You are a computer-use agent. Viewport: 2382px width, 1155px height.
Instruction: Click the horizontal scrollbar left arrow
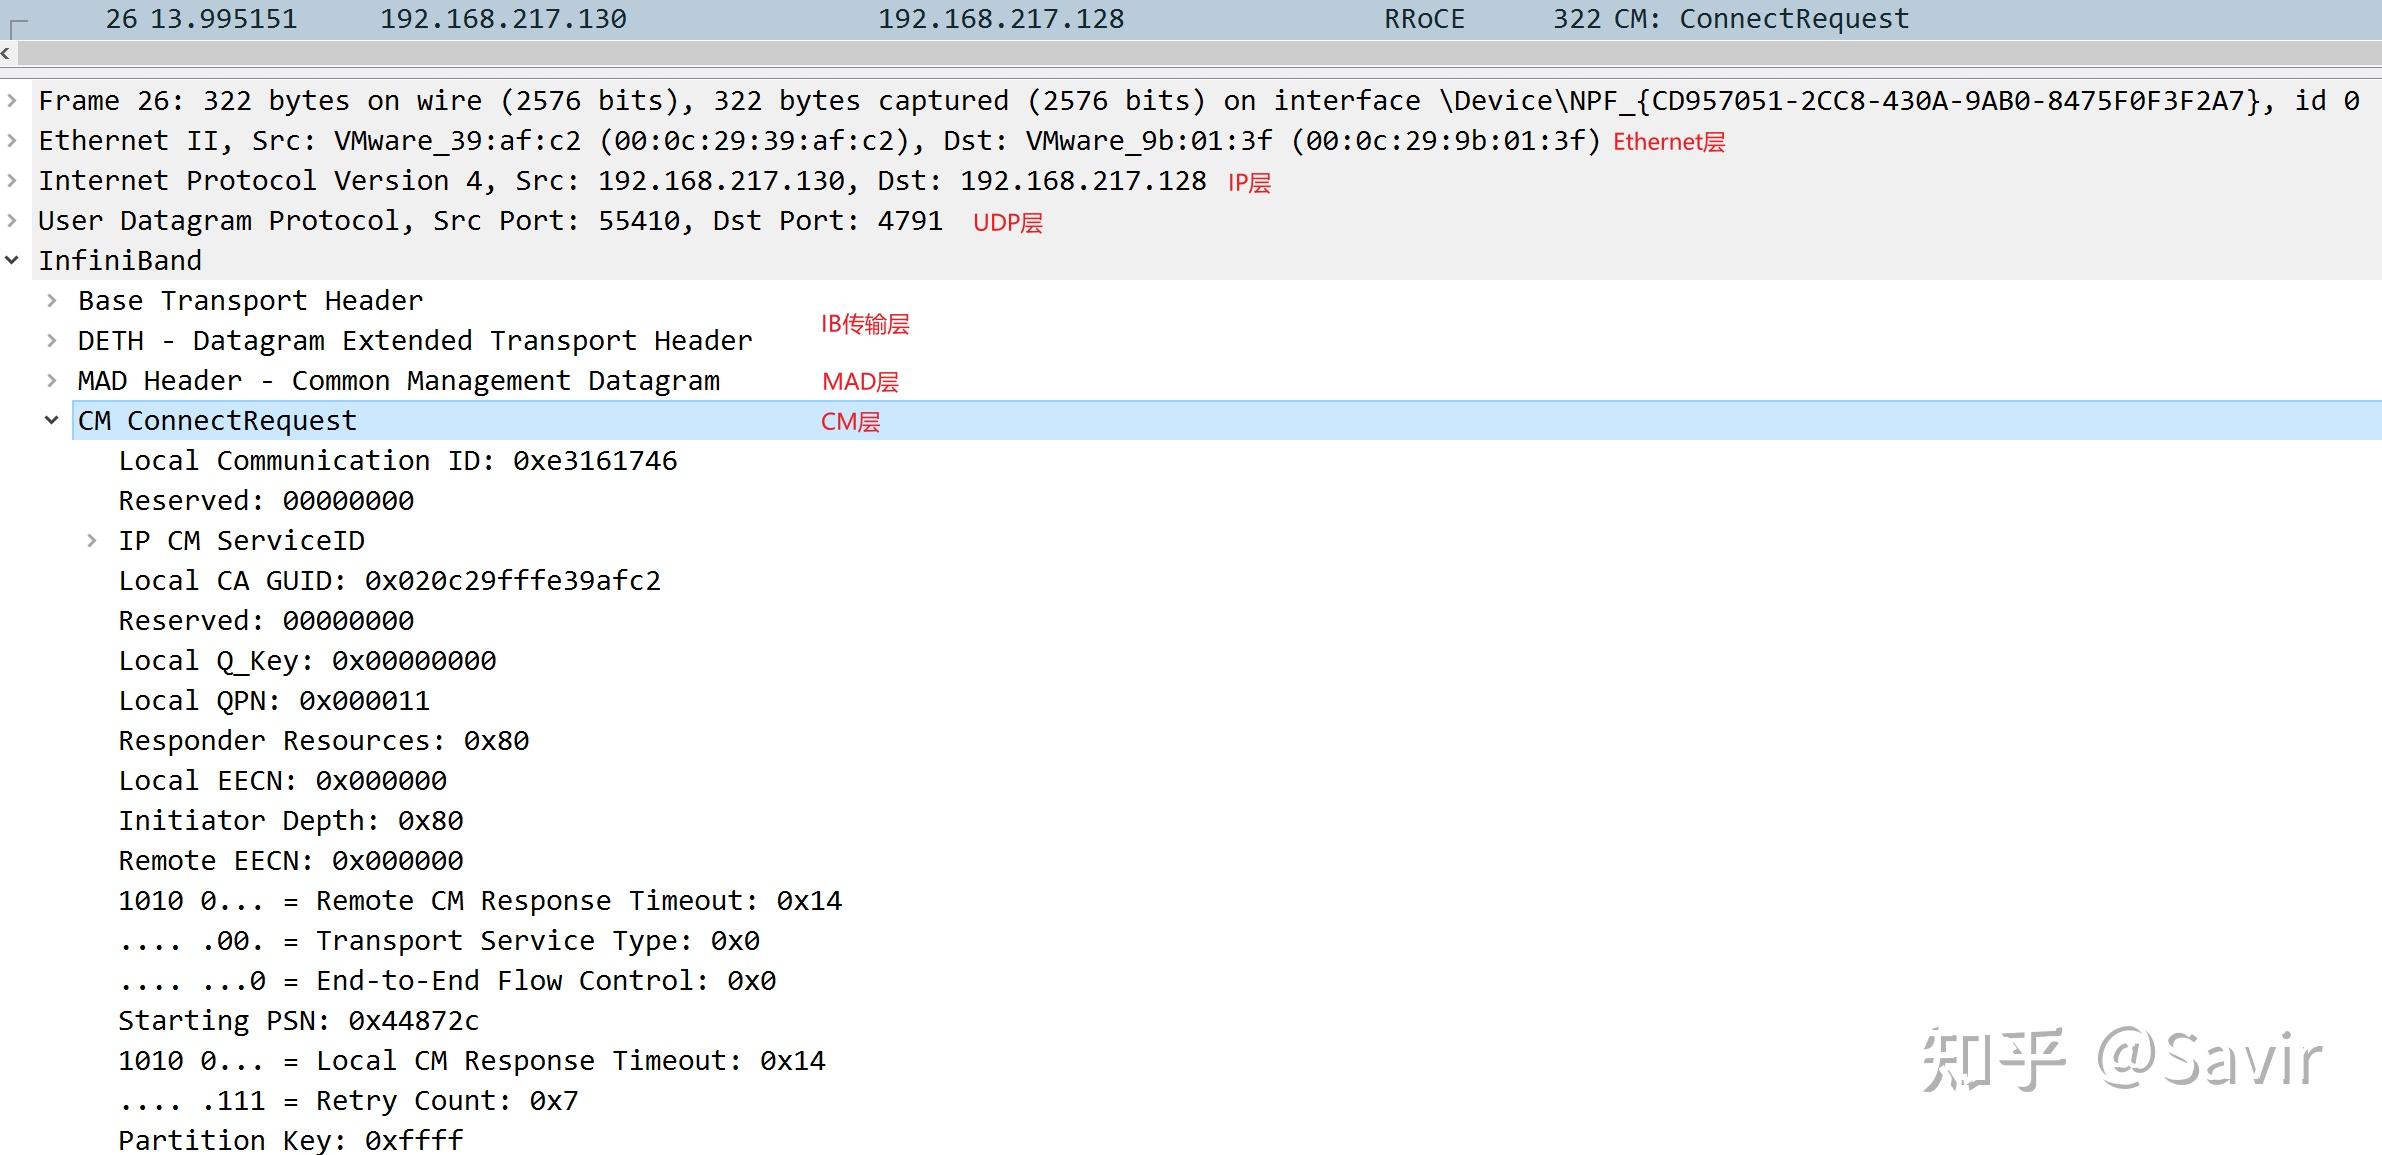(x=6, y=53)
